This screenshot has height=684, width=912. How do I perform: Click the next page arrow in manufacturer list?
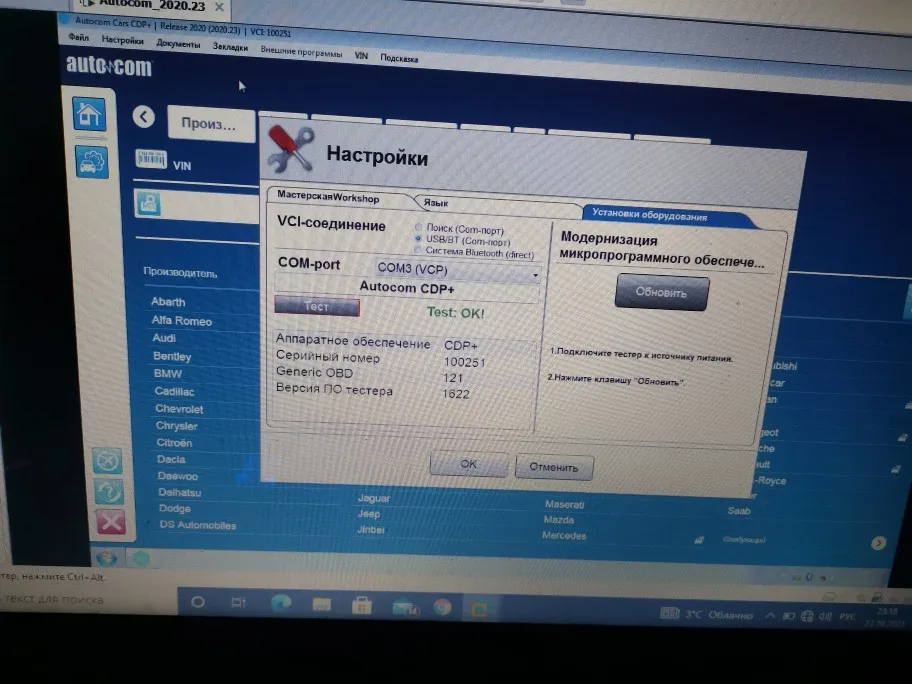coord(878,543)
